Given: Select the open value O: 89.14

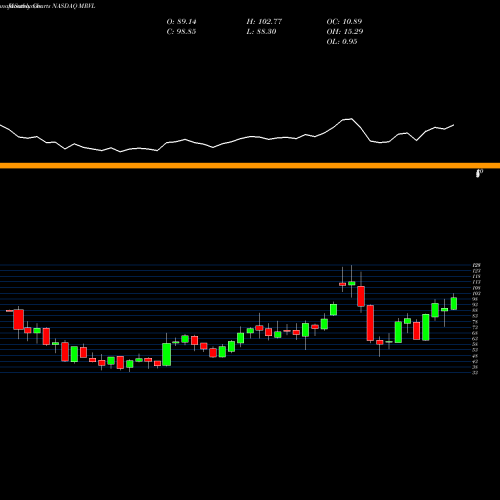Looking at the screenshot, I should pyautogui.click(x=181, y=22).
